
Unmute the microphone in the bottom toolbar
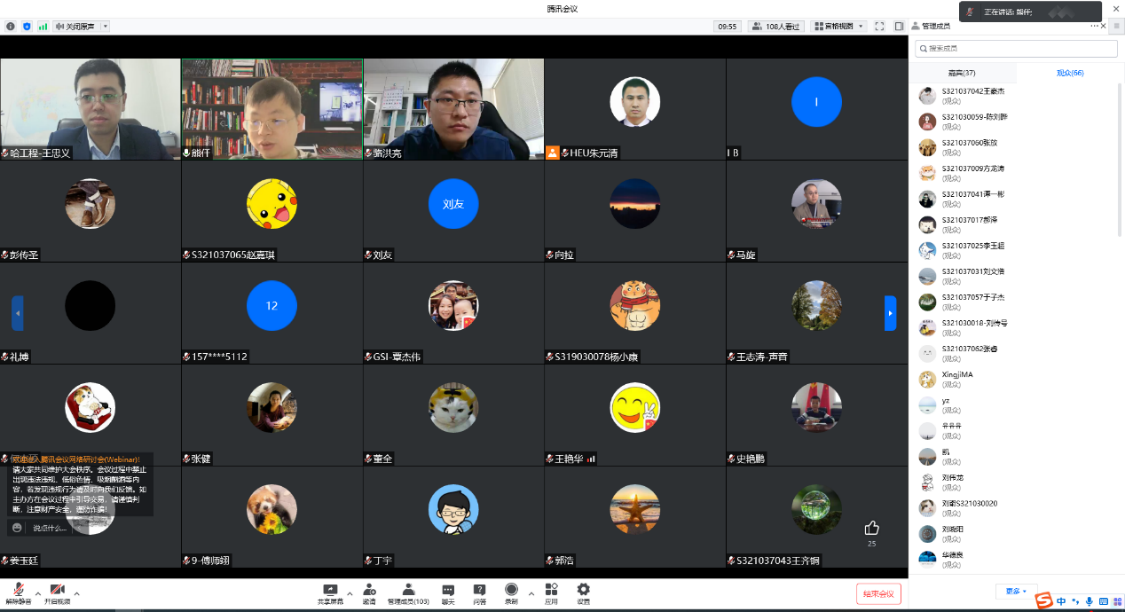coord(17,591)
